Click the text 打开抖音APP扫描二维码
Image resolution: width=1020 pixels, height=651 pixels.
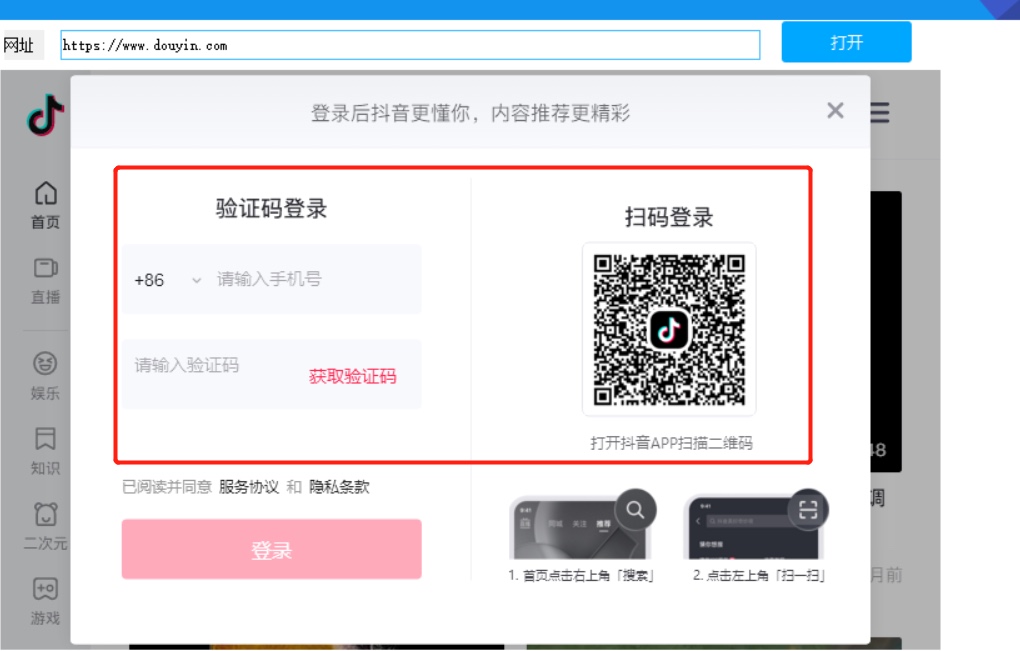click(671, 443)
